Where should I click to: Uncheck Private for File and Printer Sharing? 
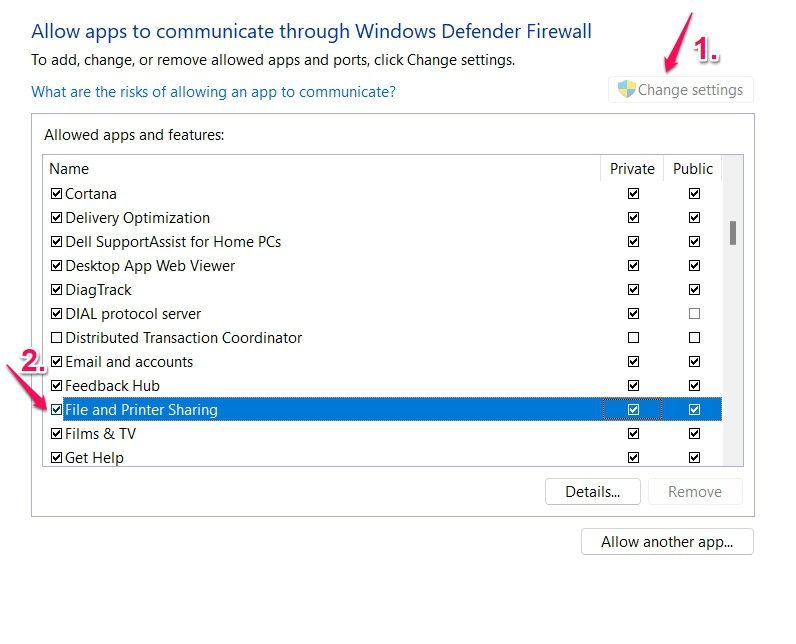point(633,410)
